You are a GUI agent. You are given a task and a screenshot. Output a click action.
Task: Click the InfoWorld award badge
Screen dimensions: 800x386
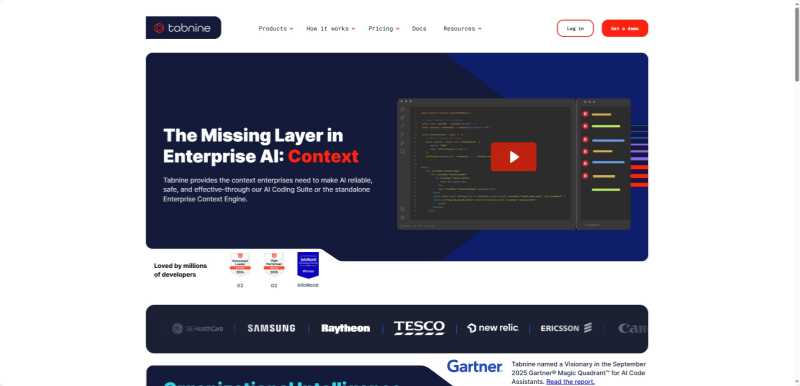tap(308, 265)
